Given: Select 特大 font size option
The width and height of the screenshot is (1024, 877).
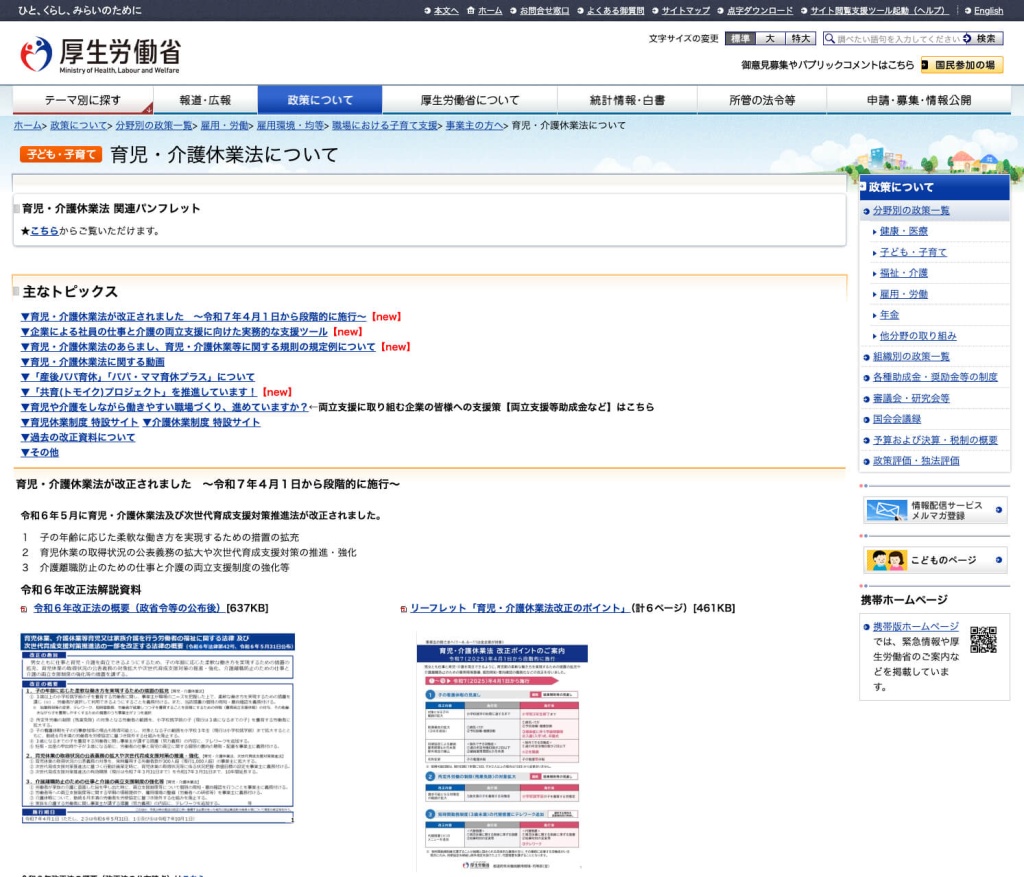Looking at the screenshot, I should (x=801, y=39).
